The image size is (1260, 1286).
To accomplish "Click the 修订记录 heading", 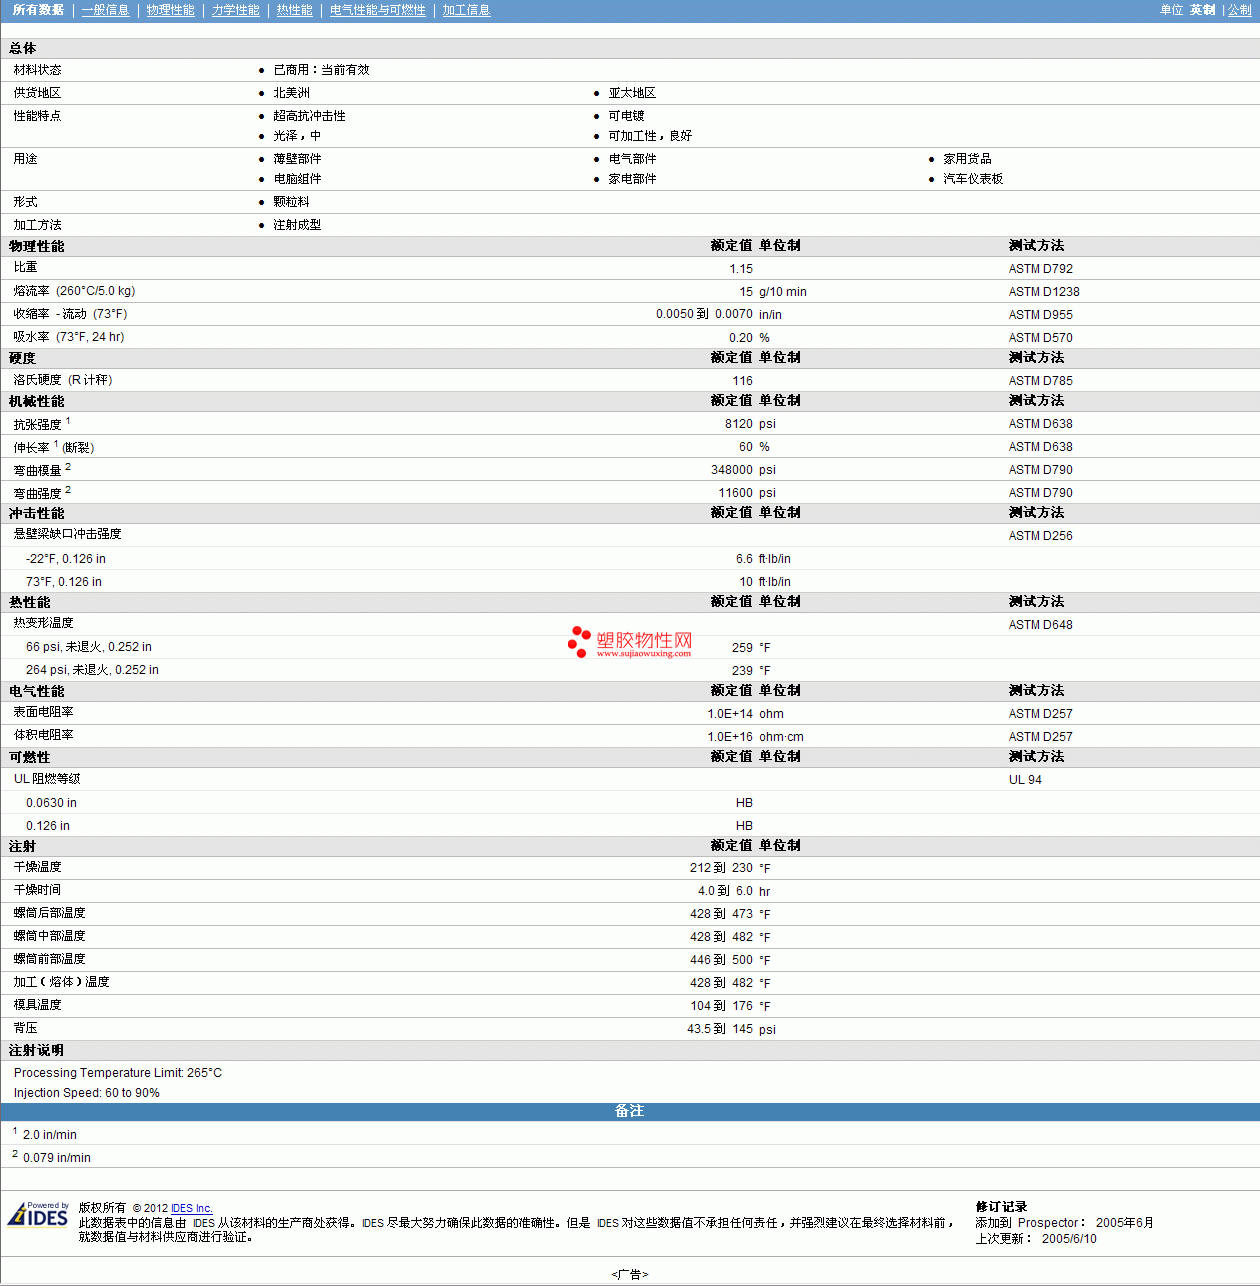I will [1001, 1207].
